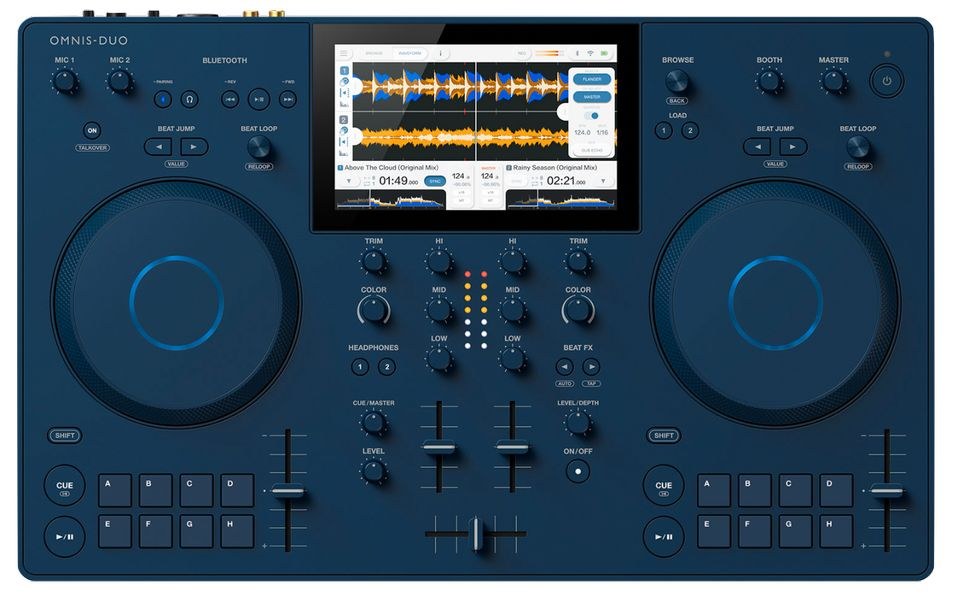960x602 pixels.
Task: Open the FLANGER effect selector
Action: [592, 79]
